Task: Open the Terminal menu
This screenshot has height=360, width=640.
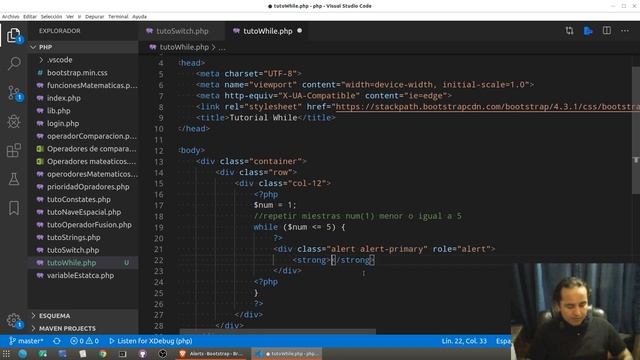Action: [x=118, y=17]
